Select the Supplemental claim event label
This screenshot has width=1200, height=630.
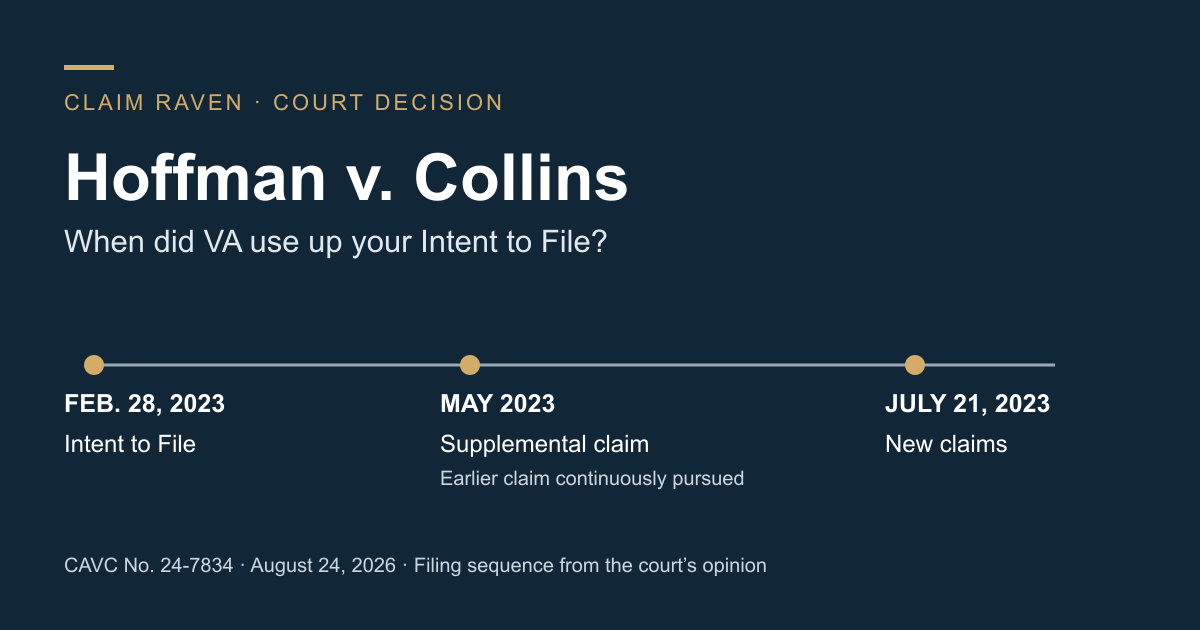pyautogui.click(x=545, y=444)
